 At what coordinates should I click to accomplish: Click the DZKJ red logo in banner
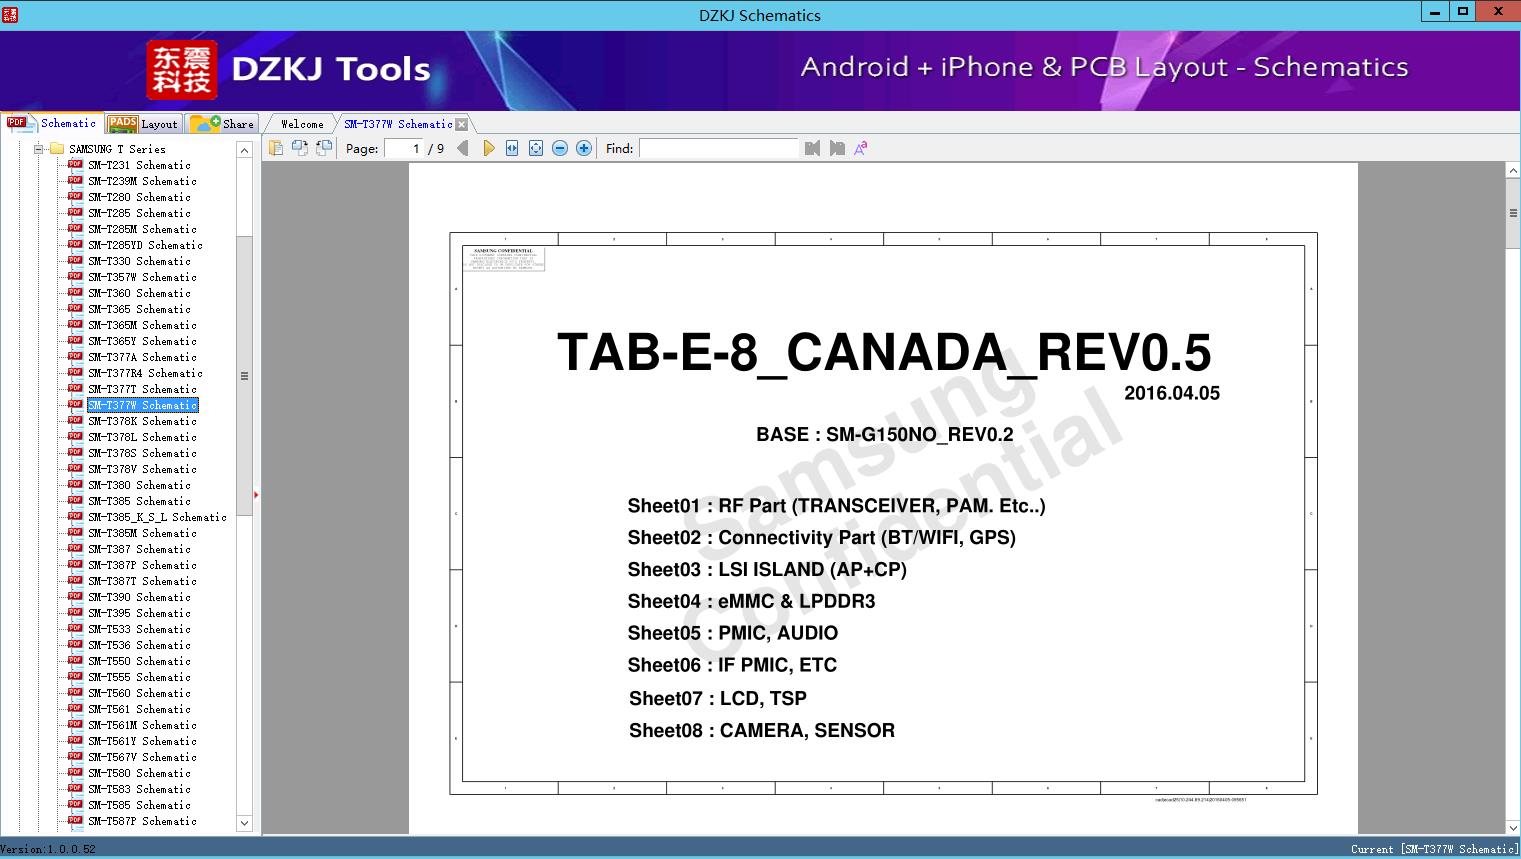click(x=182, y=69)
